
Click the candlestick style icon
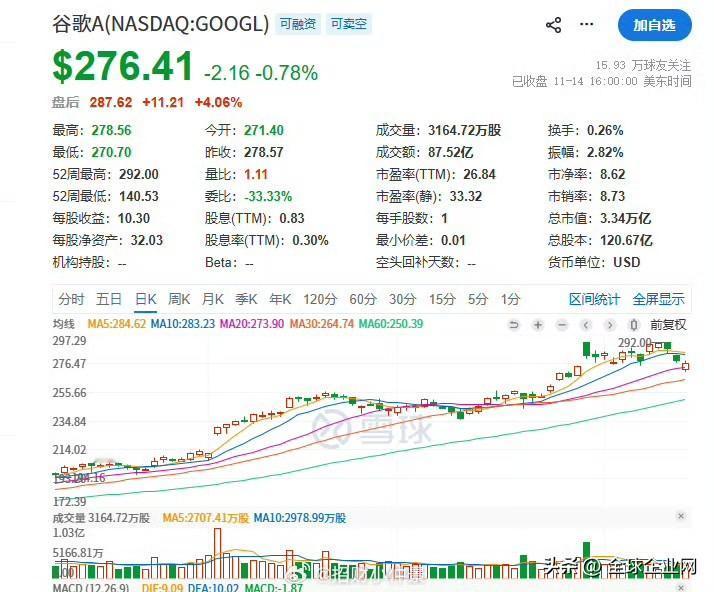633,325
